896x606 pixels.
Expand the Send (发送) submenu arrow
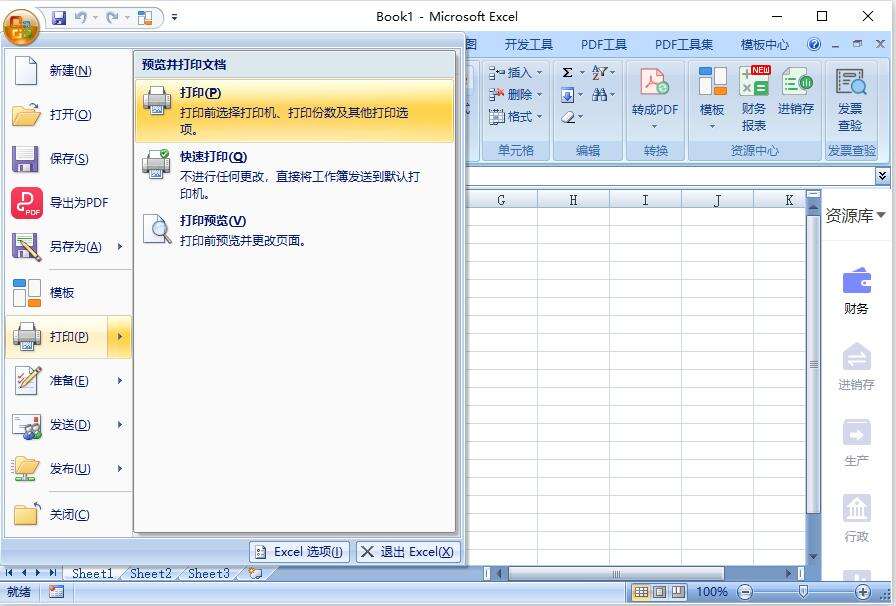point(120,425)
